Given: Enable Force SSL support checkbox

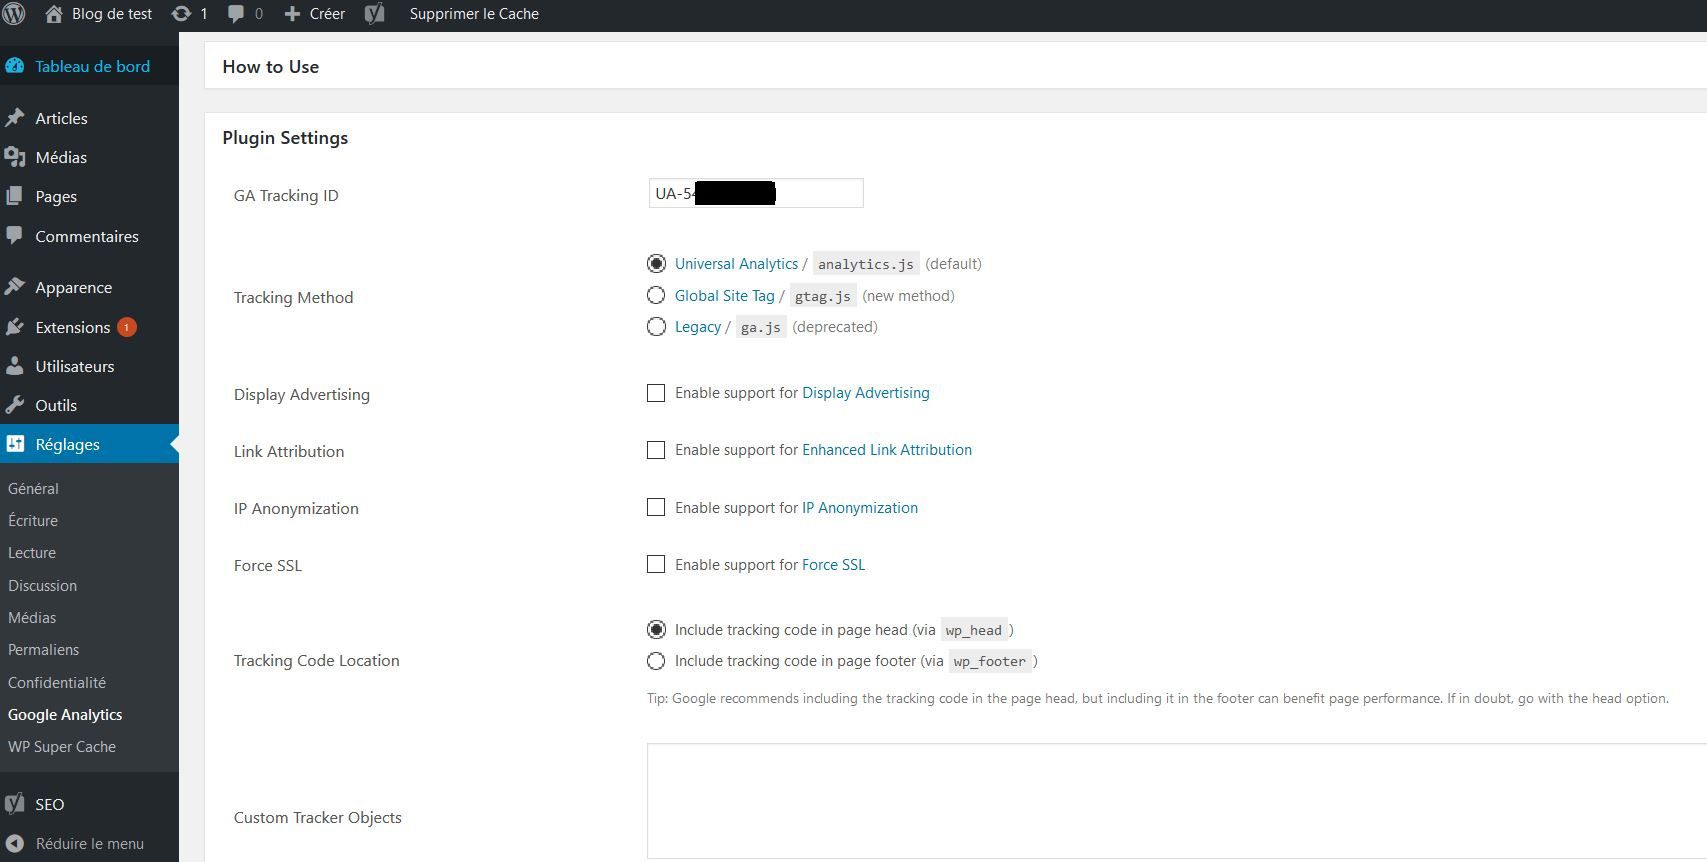Looking at the screenshot, I should coord(656,564).
